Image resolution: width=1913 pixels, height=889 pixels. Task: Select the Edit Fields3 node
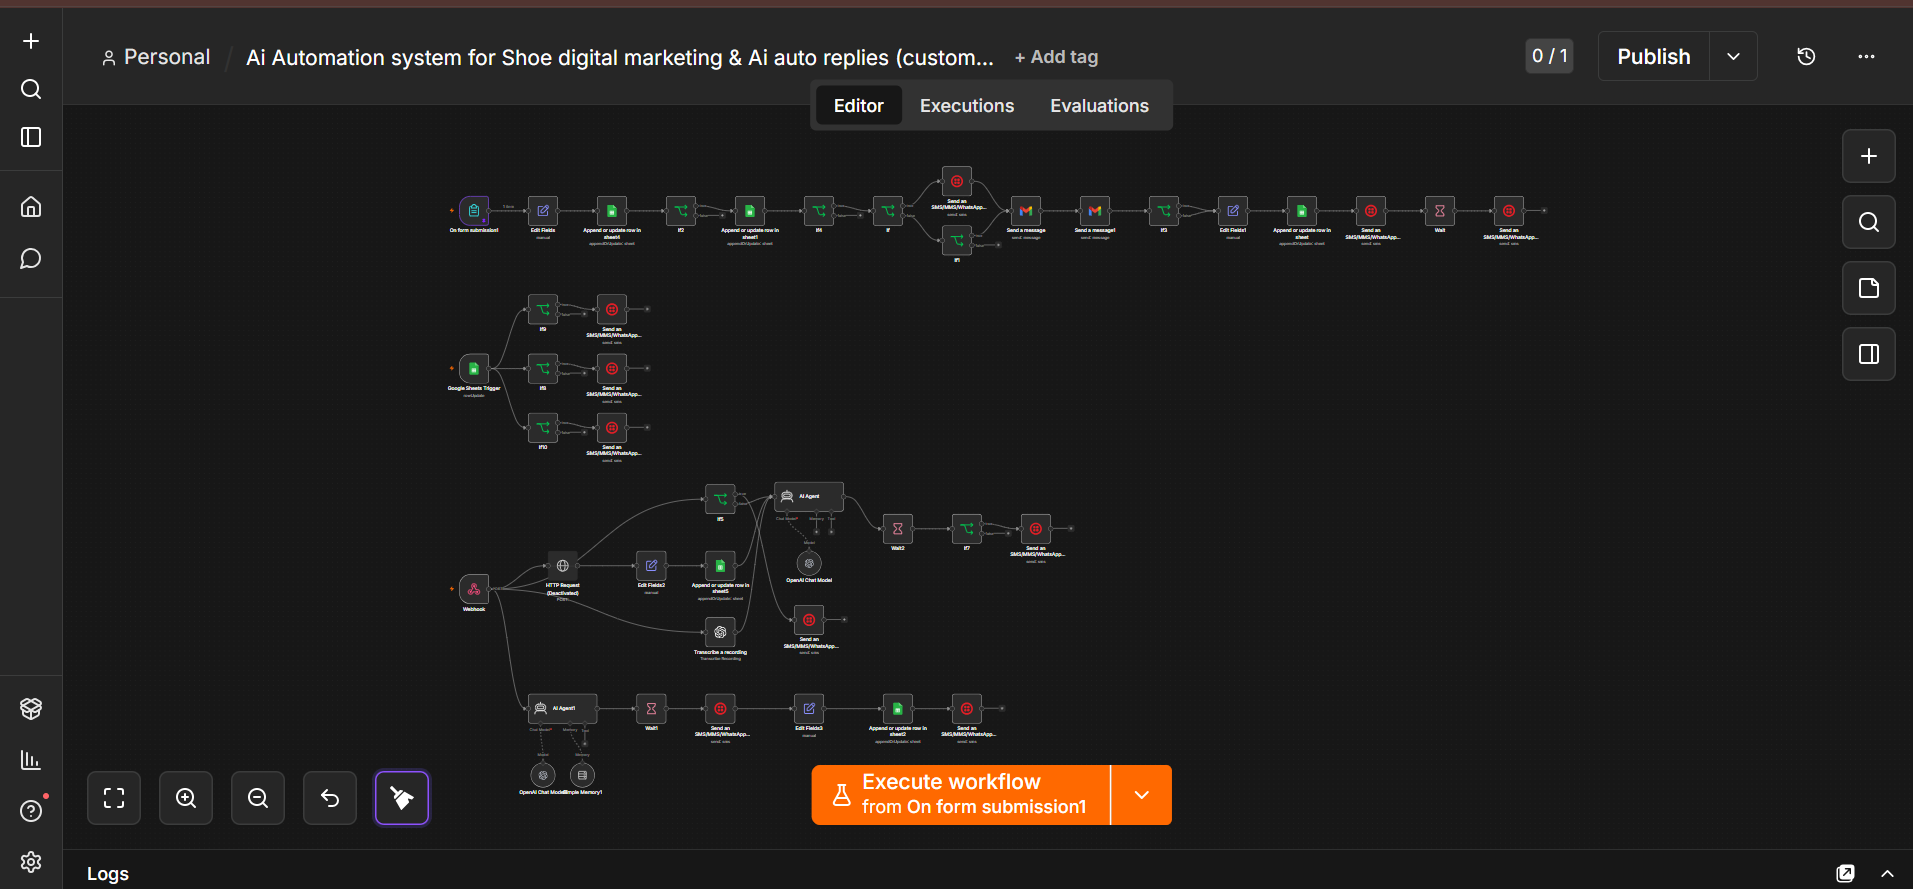(x=809, y=709)
